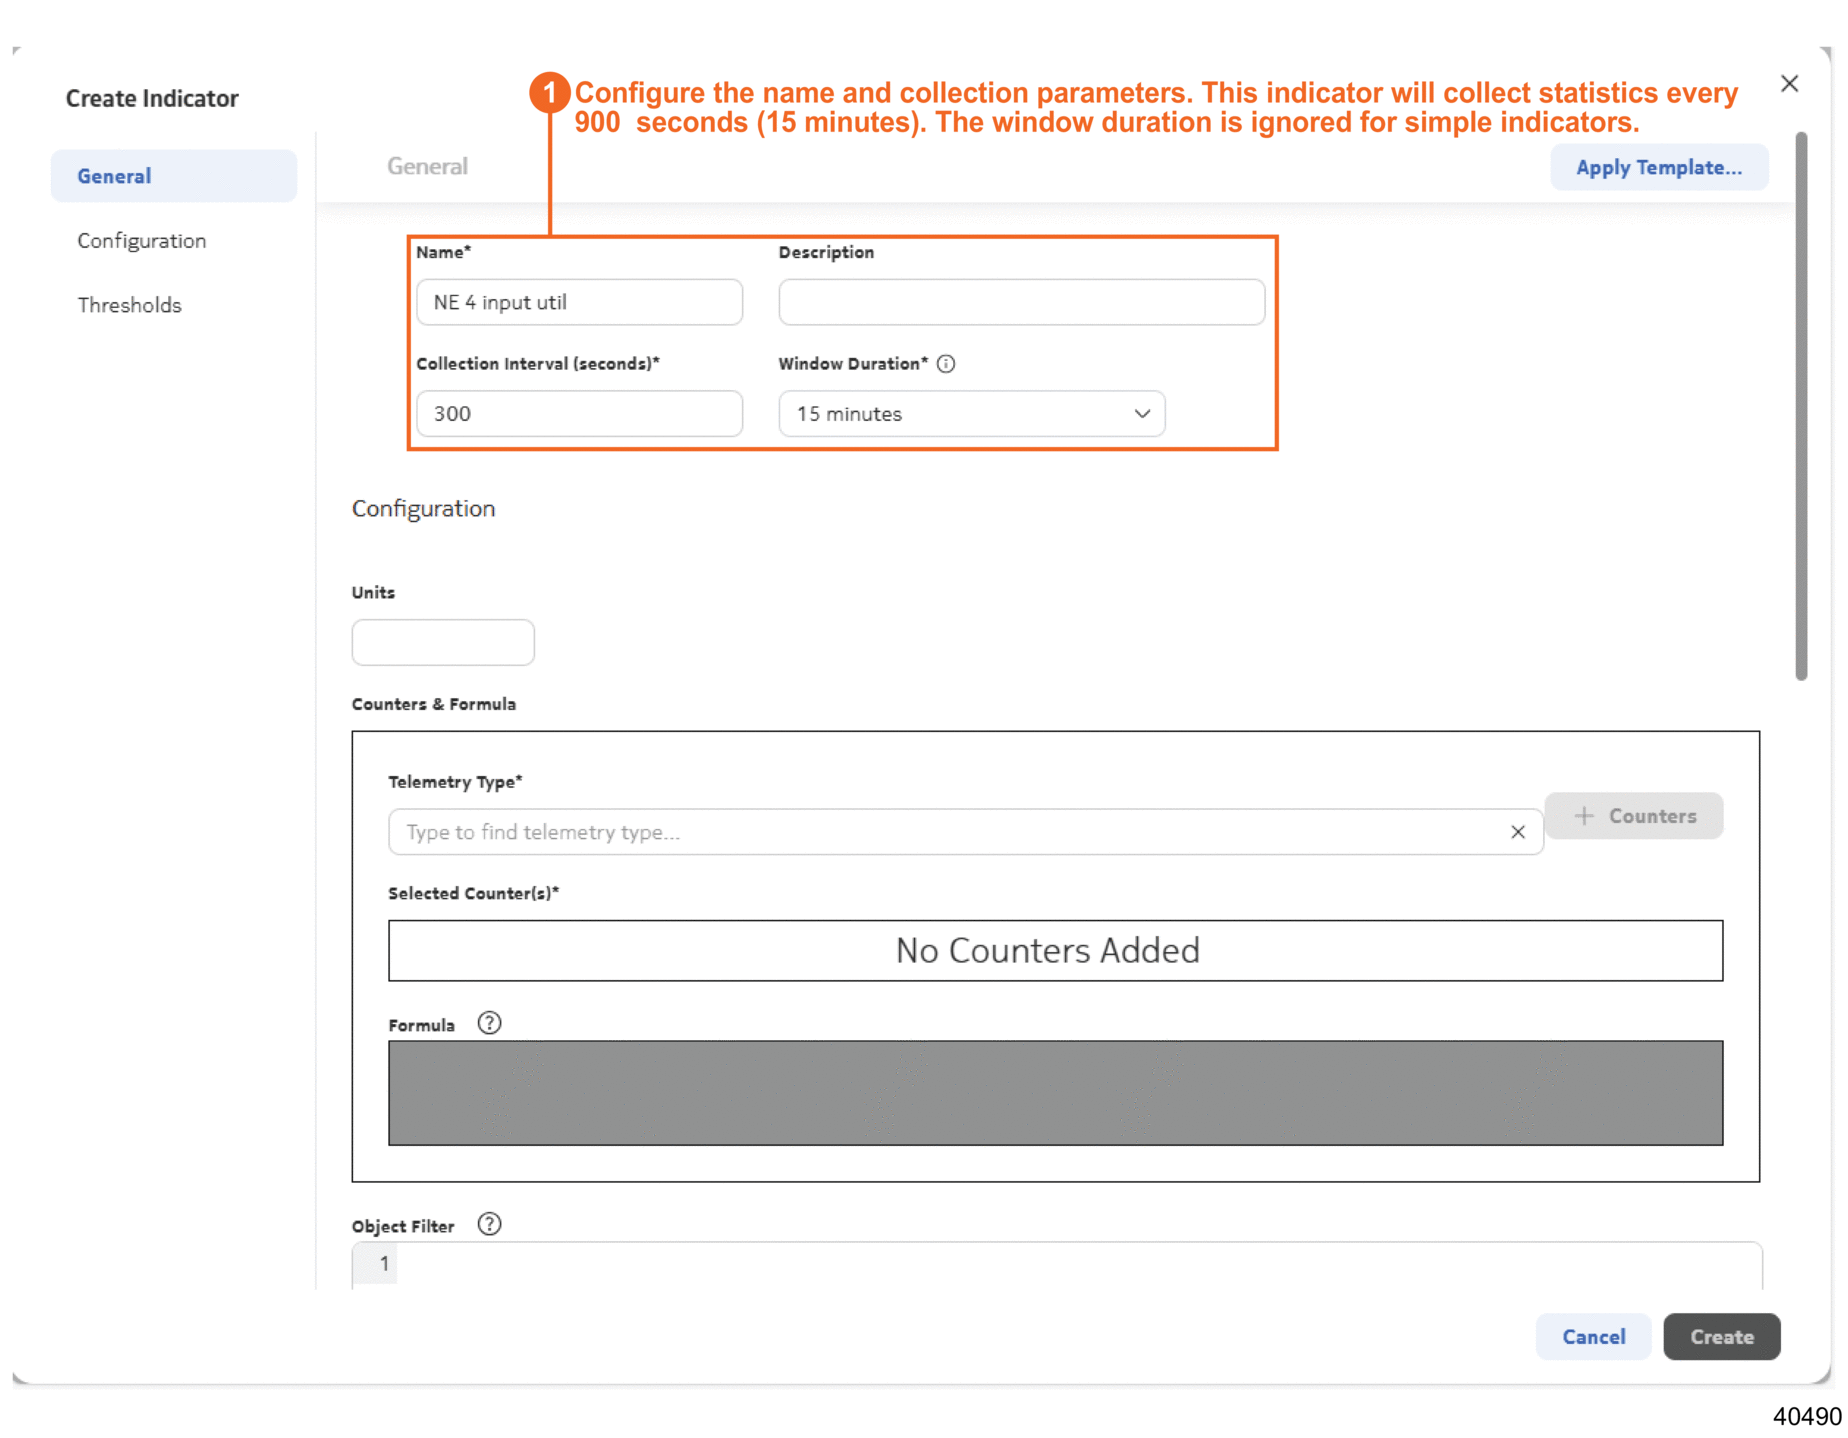Click the Name input field
The height and width of the screenshot is (1438, 1848).
point(579,302)
